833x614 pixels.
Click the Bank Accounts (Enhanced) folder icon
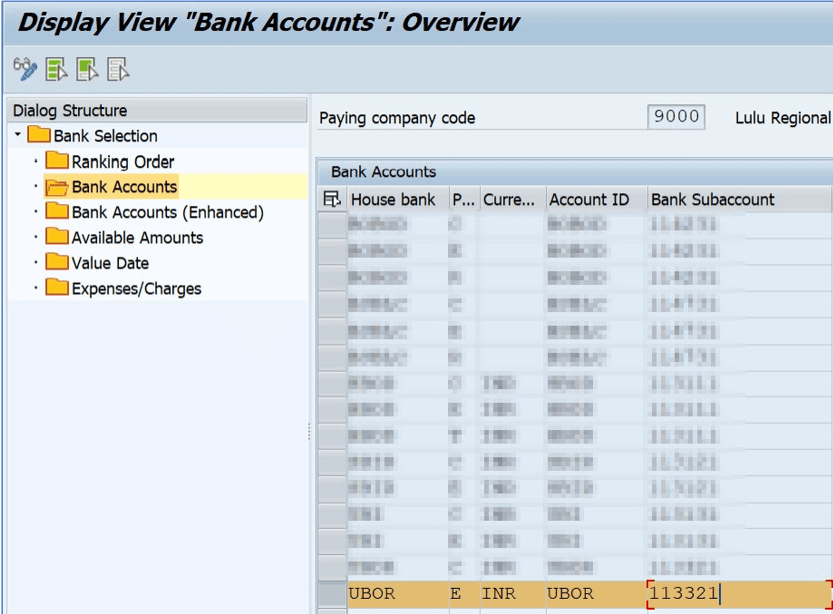pyautogui.click(x=57, y=211)
